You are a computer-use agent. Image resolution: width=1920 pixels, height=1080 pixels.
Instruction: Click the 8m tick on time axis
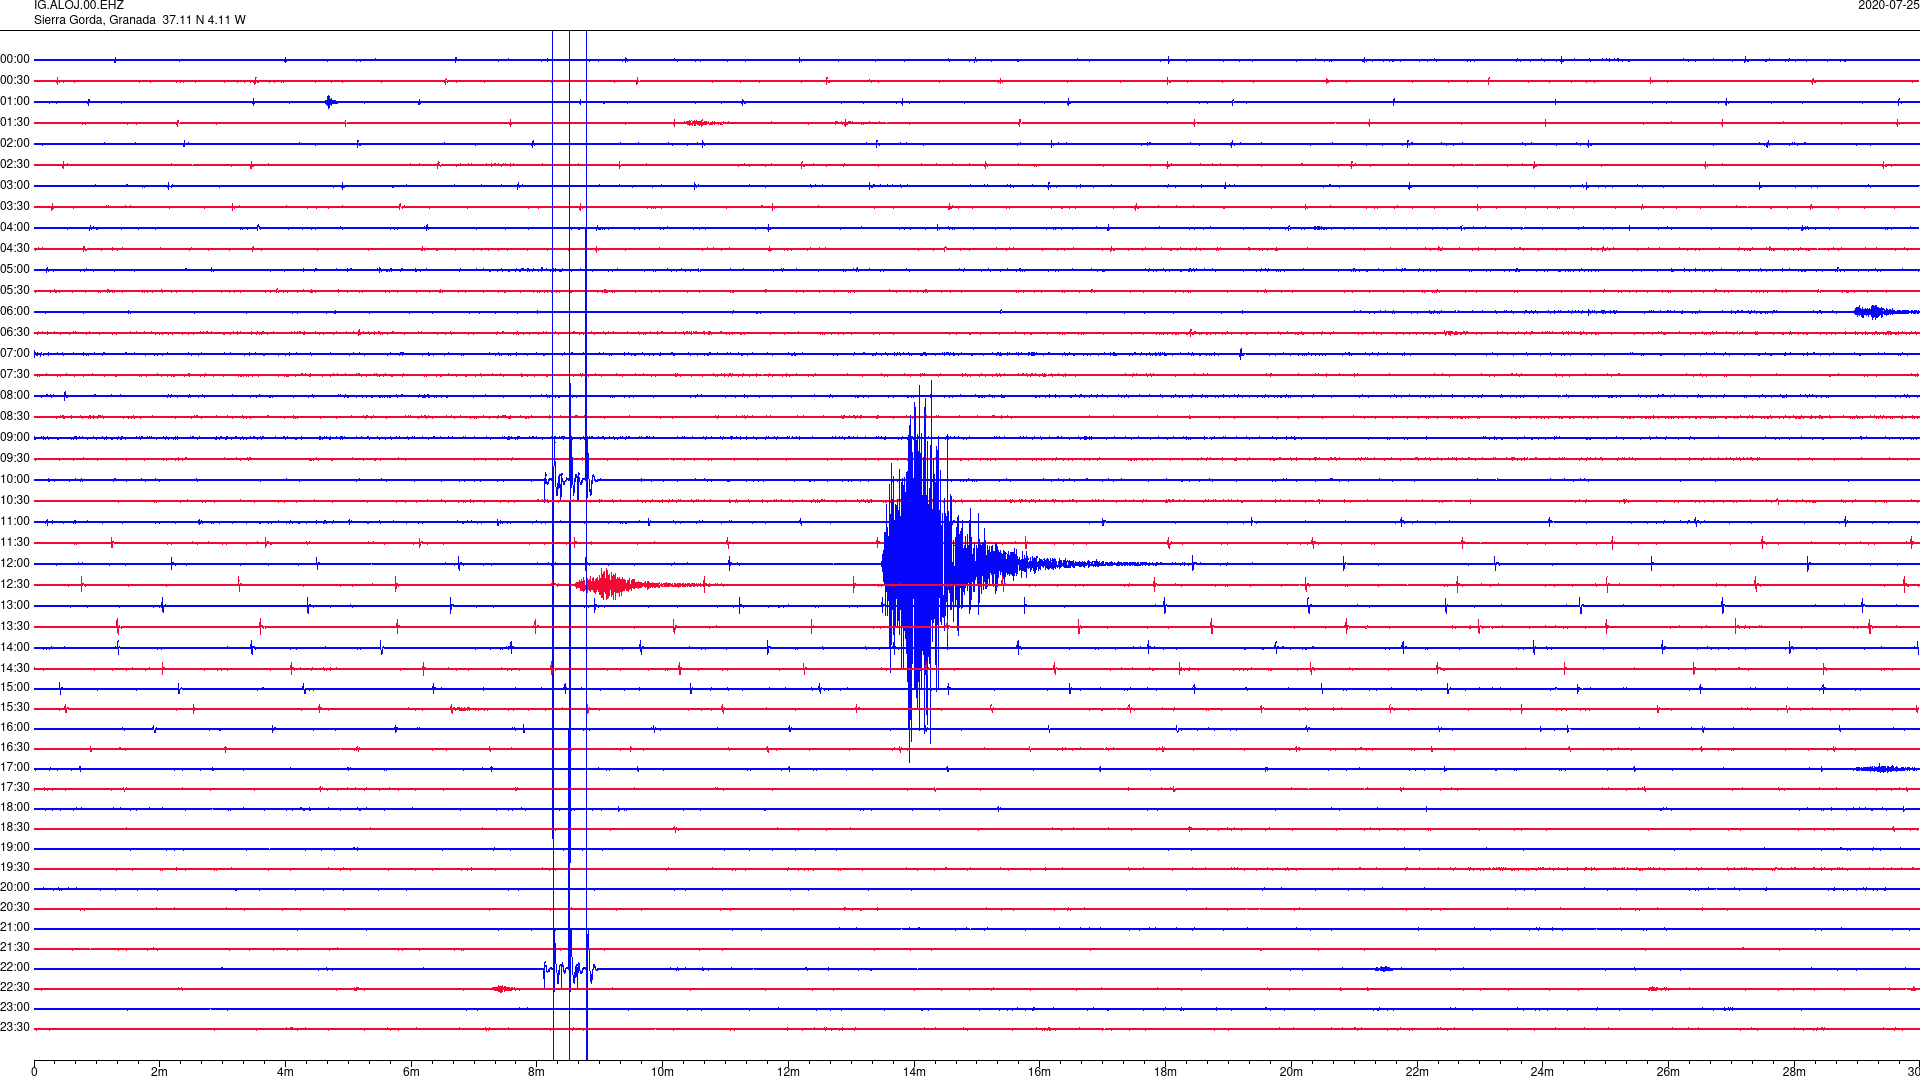(x=537, y=1072)
